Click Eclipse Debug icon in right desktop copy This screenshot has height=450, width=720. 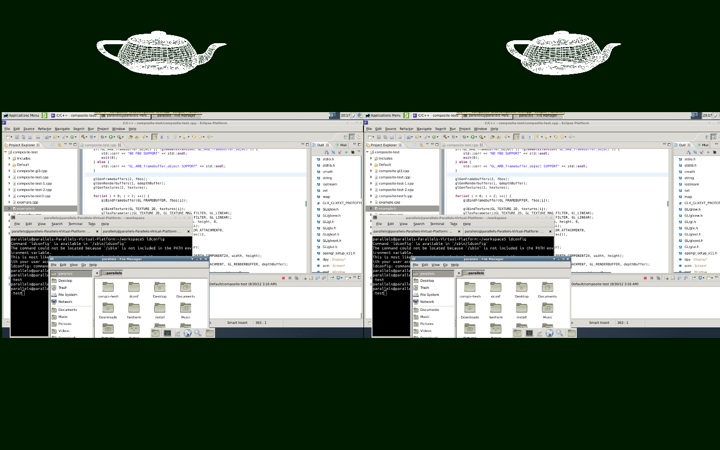tap(464, 137)
